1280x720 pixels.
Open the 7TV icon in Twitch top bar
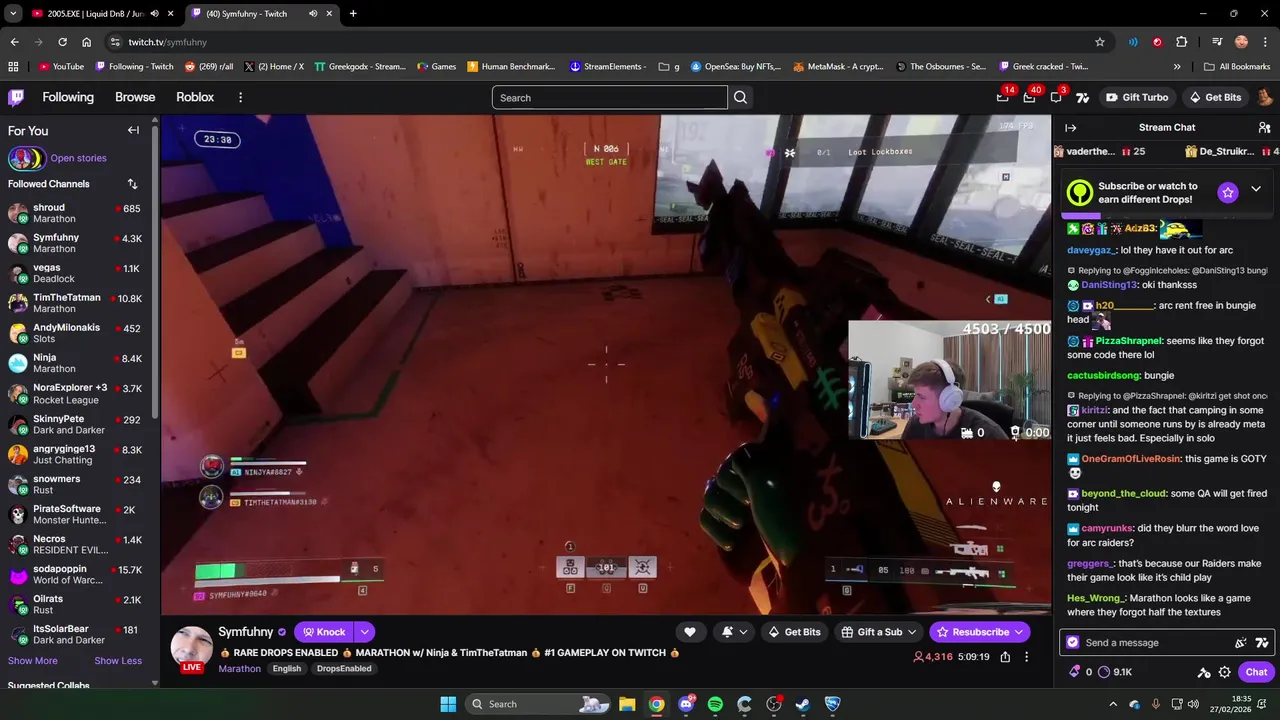click(1082, 97)
